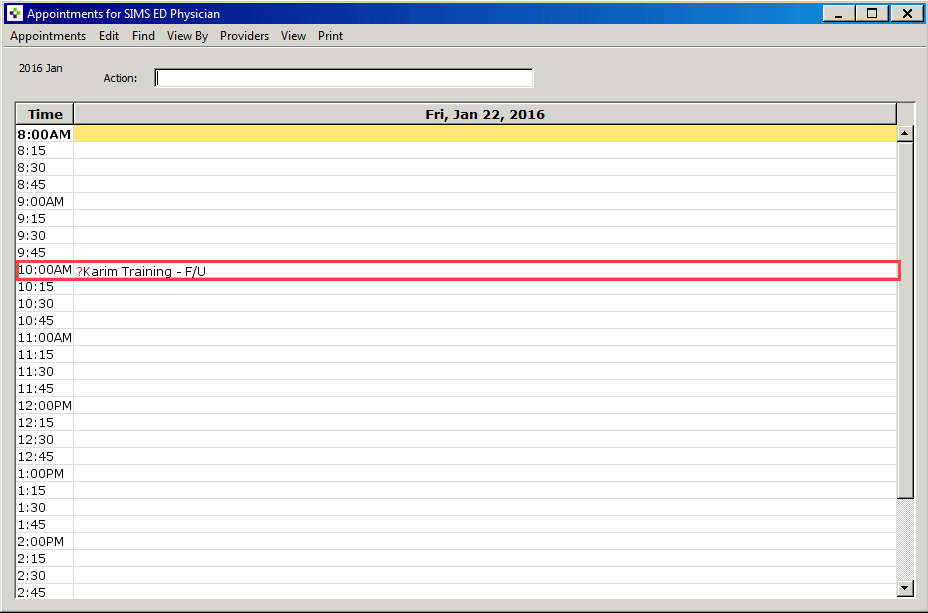Click the Time column header
This screenshot has width=928, height=613.
pyautogui.click(x=45, y=114)
